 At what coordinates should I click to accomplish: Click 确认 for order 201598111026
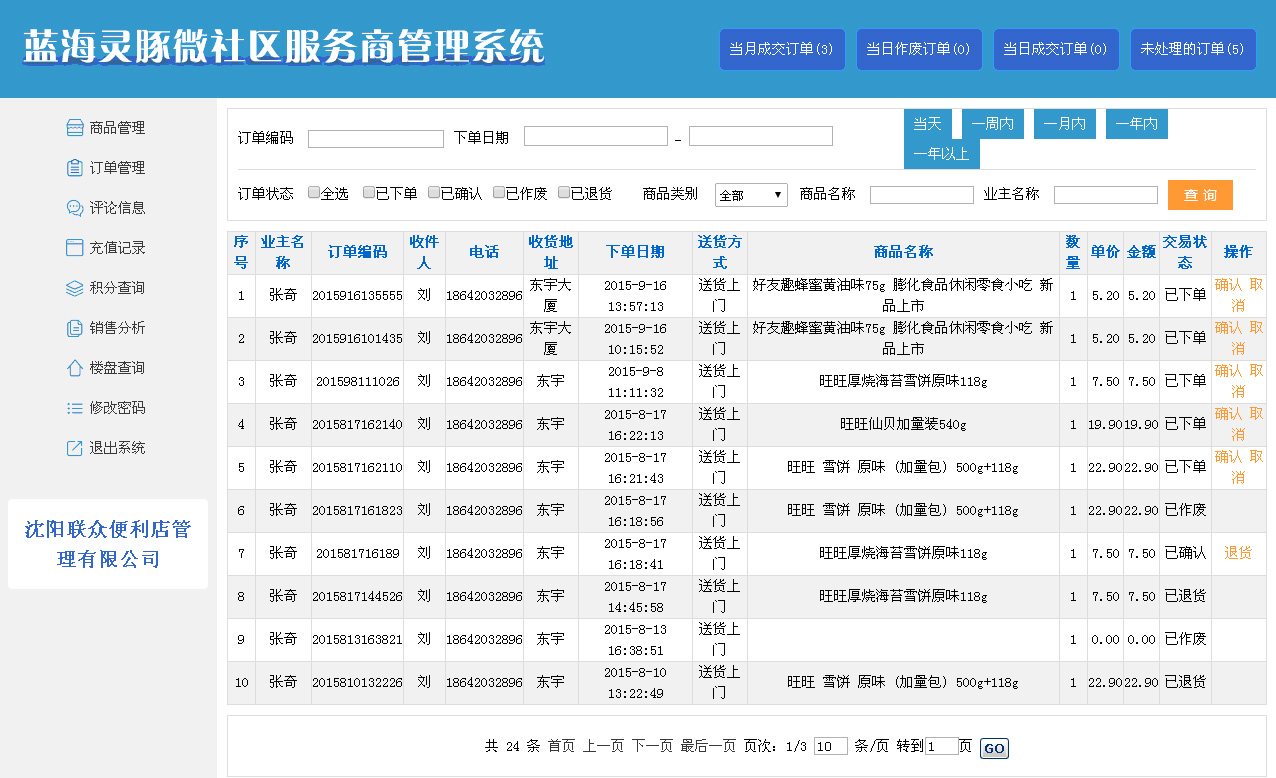tap(1228, 371)
